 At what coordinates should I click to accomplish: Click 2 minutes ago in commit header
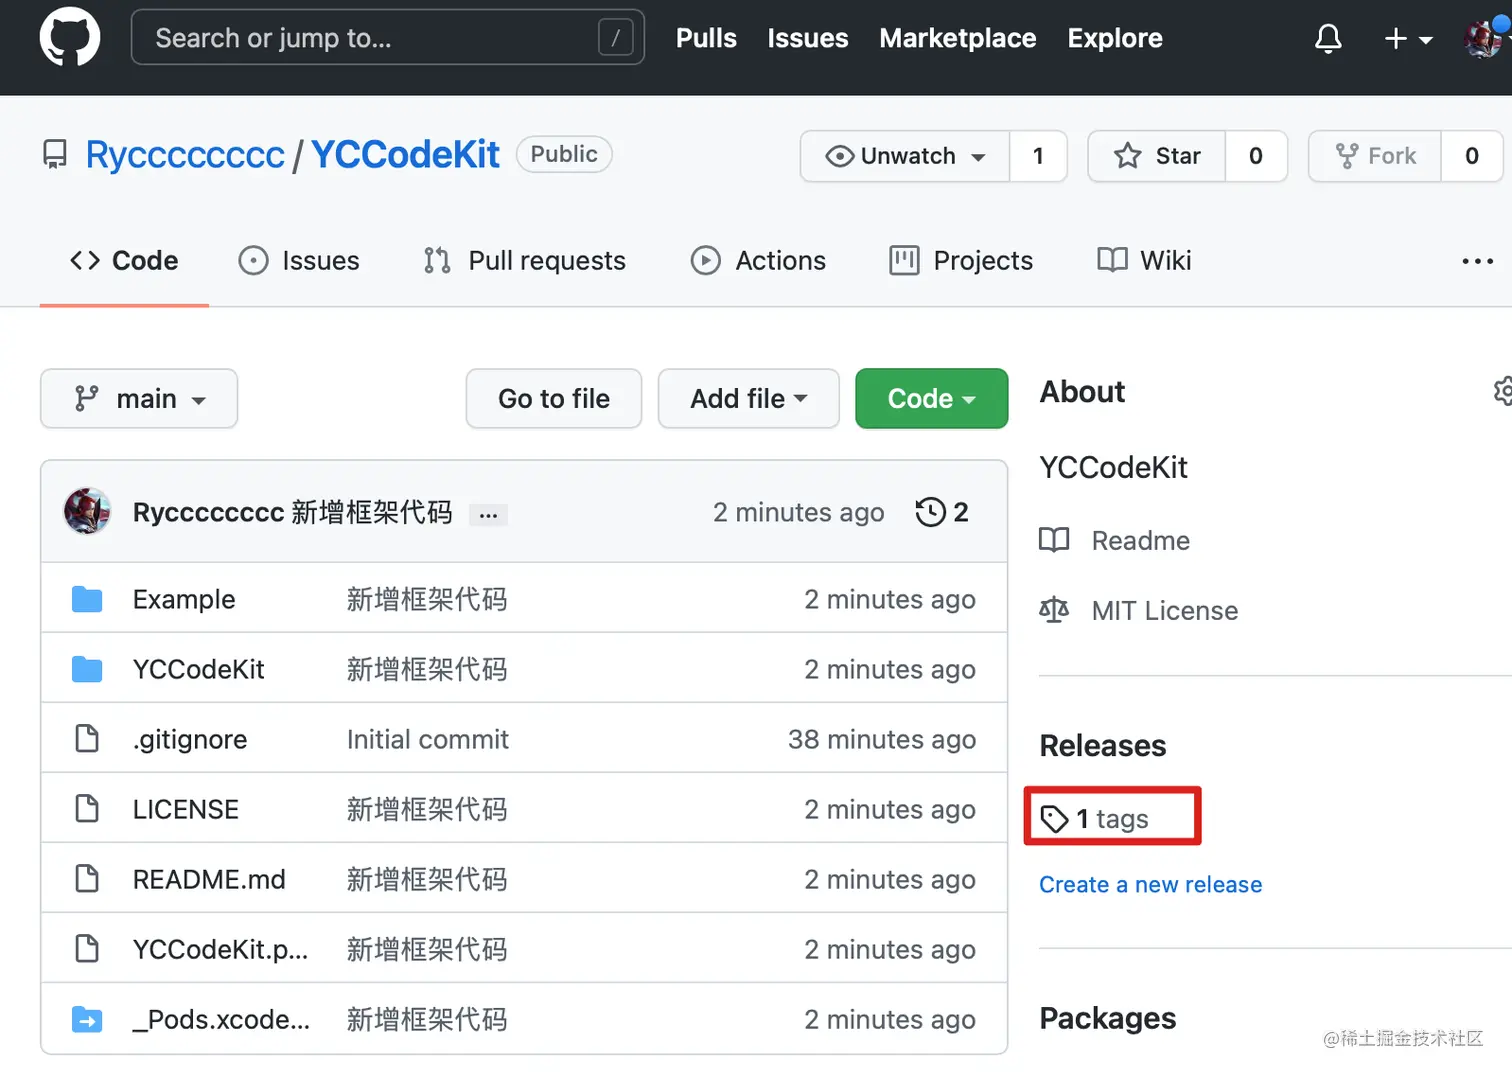click(798, 512)
